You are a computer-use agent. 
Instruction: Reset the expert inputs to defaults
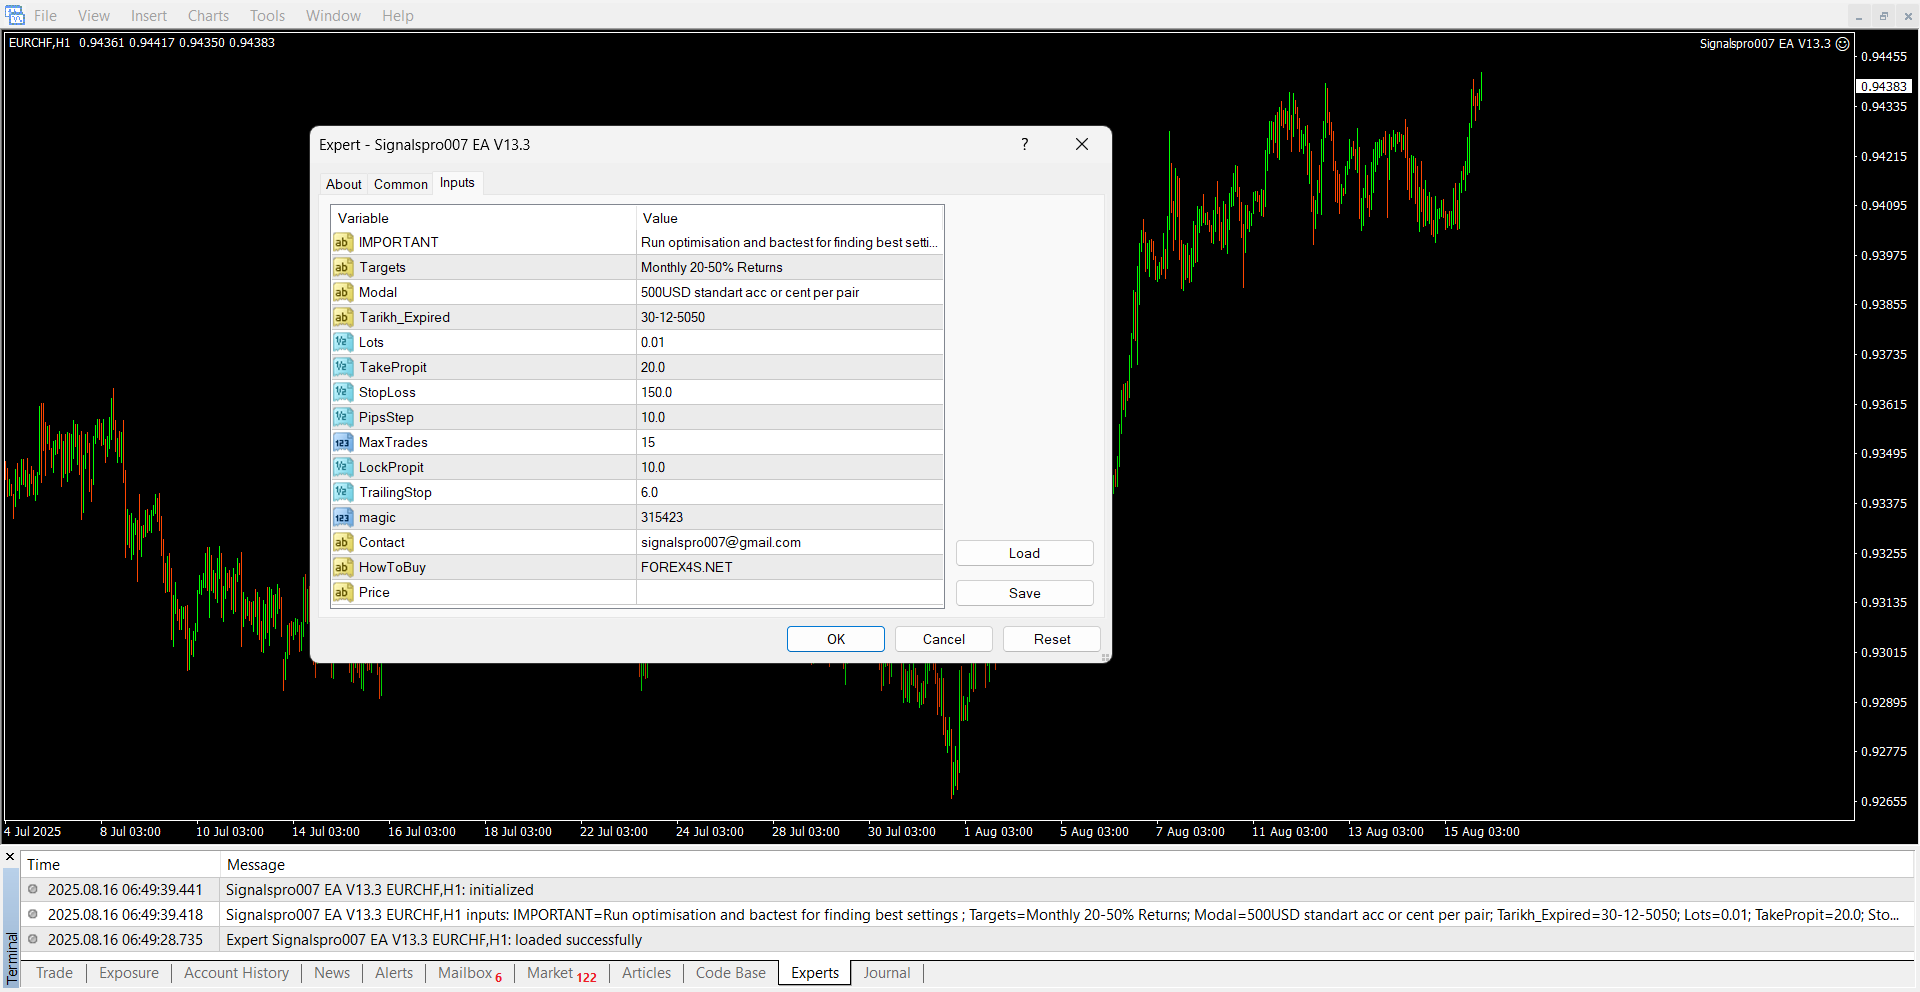coord(1051,639)
